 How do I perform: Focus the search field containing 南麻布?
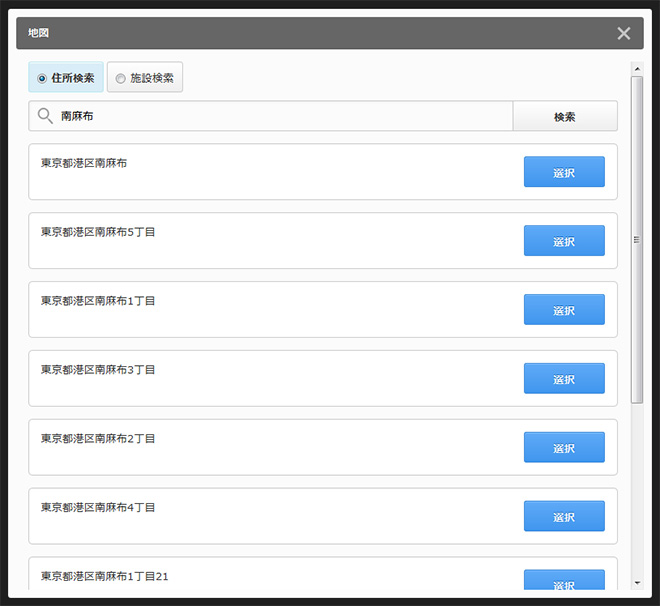coord(280,116)
